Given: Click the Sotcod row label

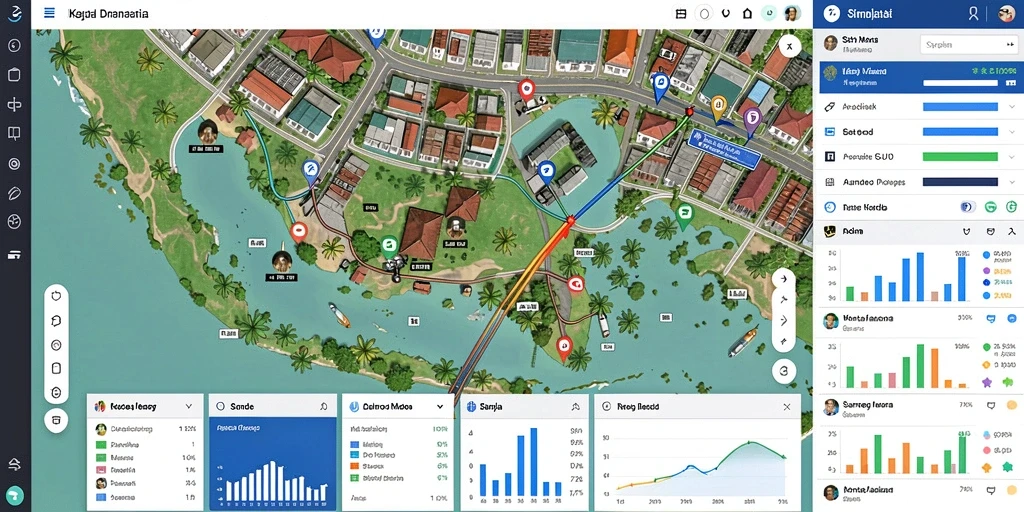Looking at the screenshot, I should pyautogui.click(x=857, y=132).
